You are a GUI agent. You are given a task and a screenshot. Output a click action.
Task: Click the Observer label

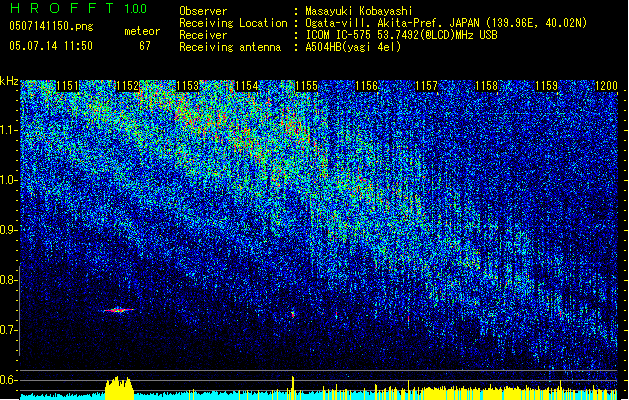(x=203, y=11)
